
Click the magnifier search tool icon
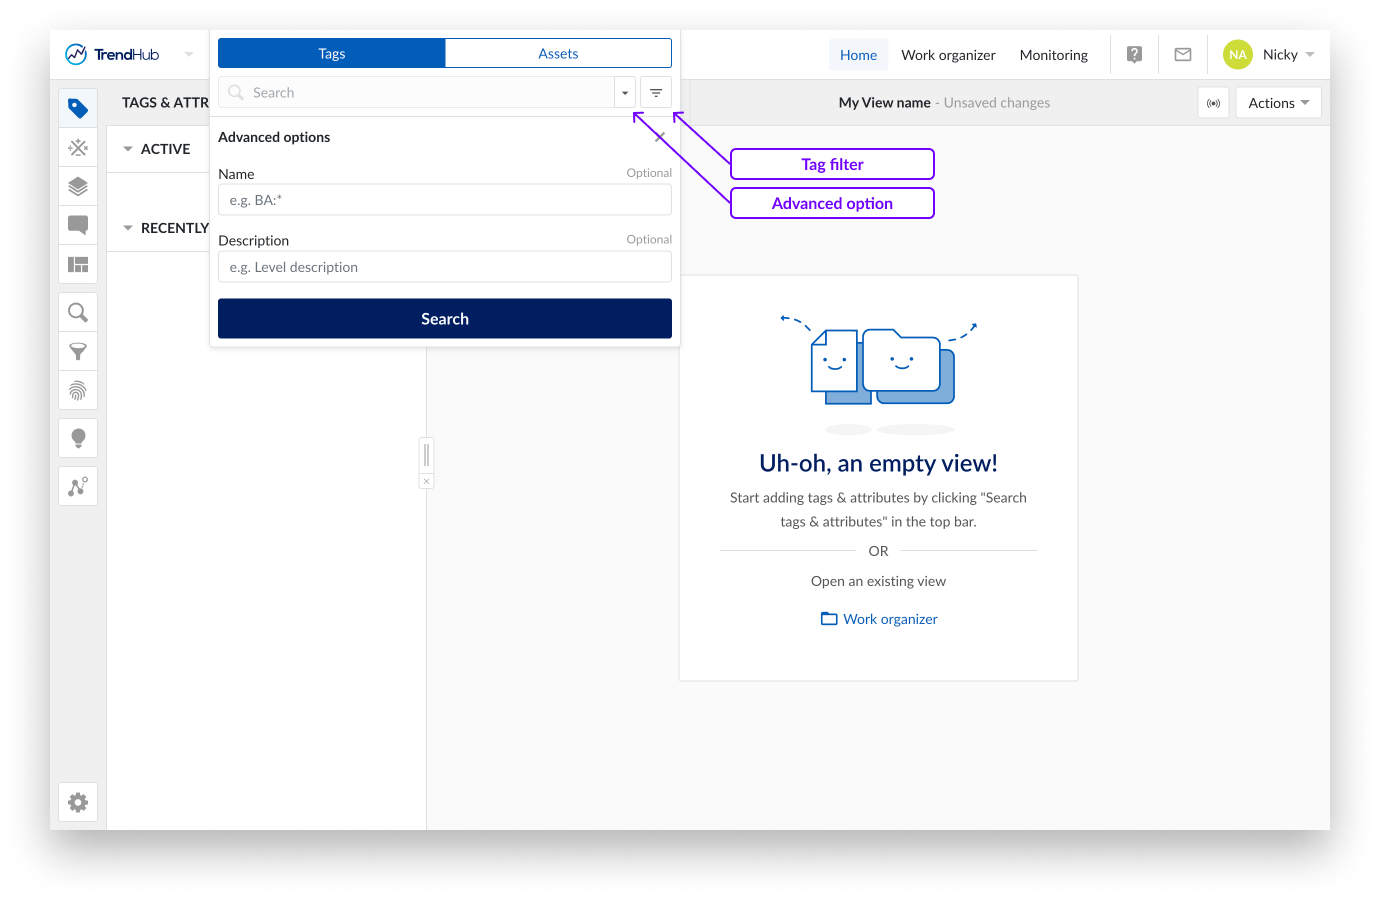[x=78, y=313]
